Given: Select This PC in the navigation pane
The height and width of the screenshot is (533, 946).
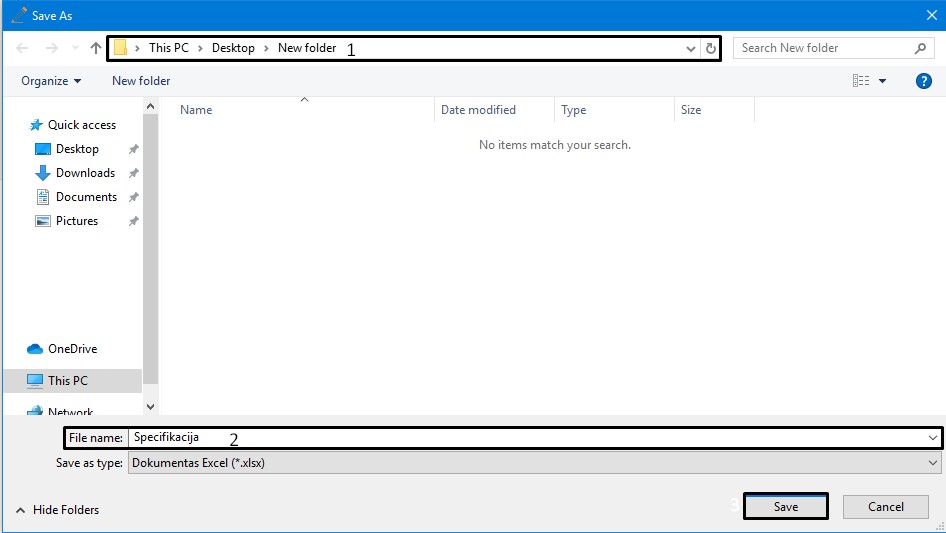Looking at the screenshot, I should 68,381.
